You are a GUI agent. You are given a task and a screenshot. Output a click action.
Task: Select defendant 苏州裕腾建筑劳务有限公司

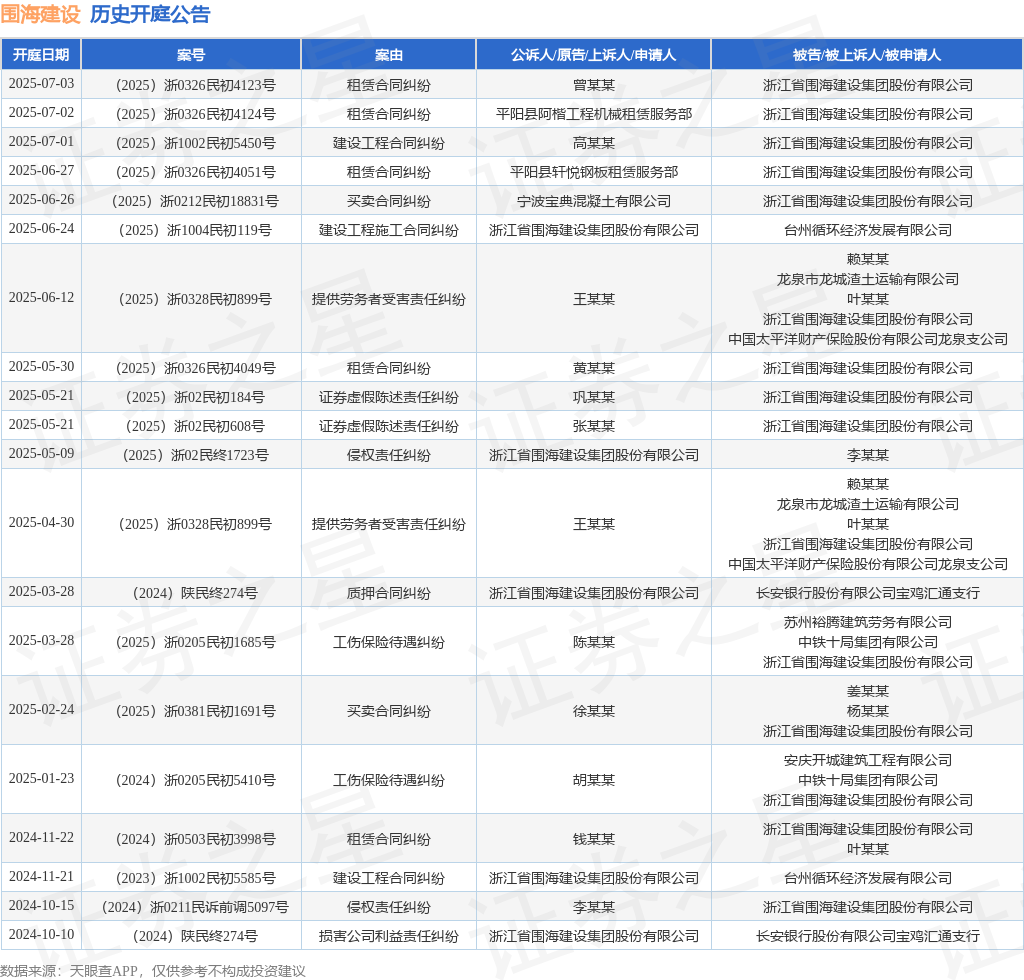(867, 622)
